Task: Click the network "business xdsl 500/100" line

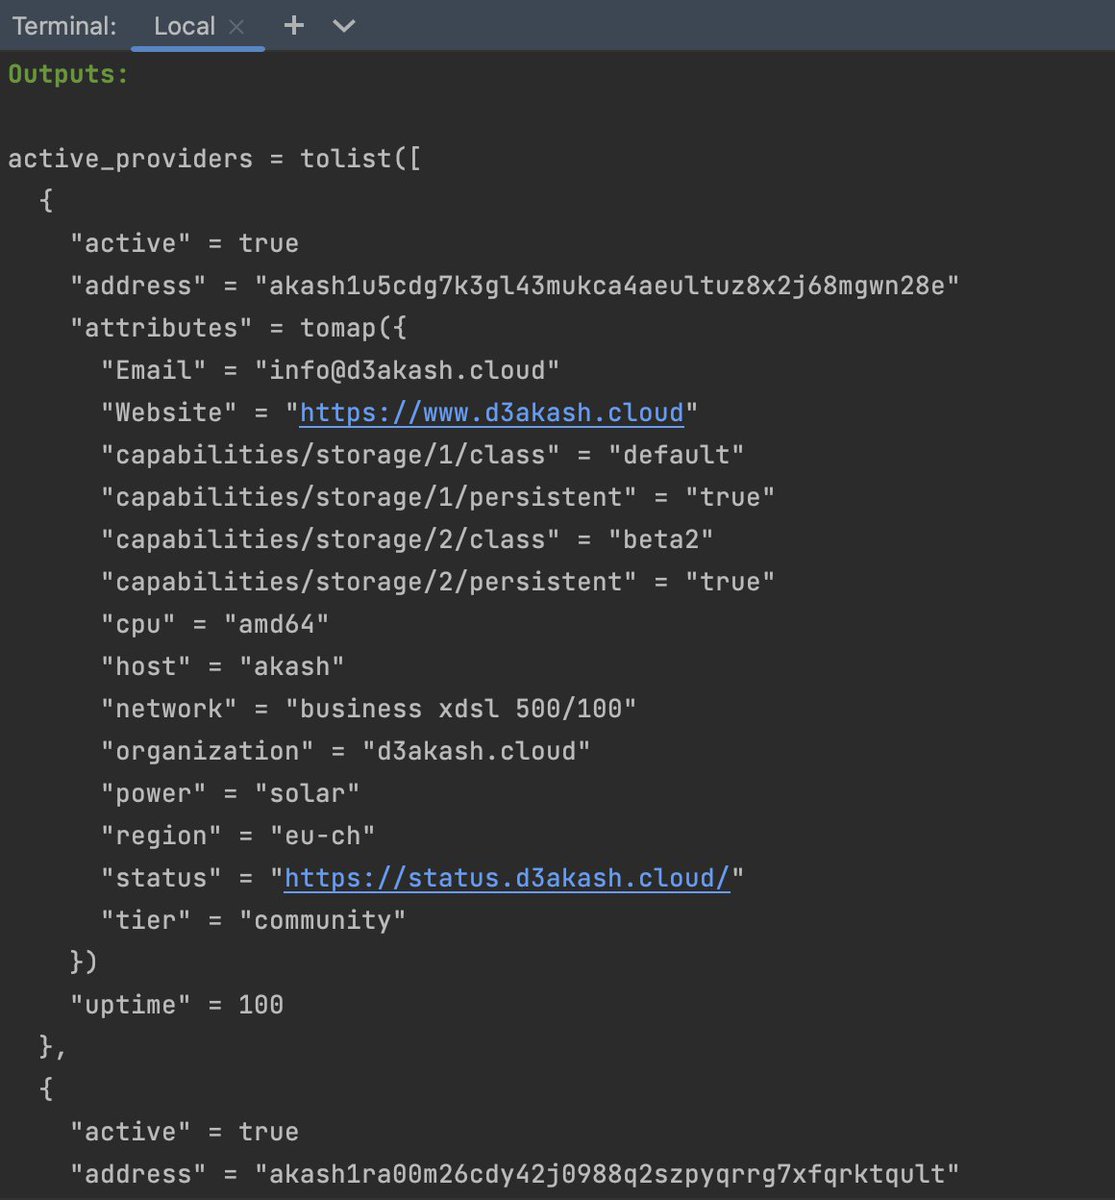Action: coord(369,709)
